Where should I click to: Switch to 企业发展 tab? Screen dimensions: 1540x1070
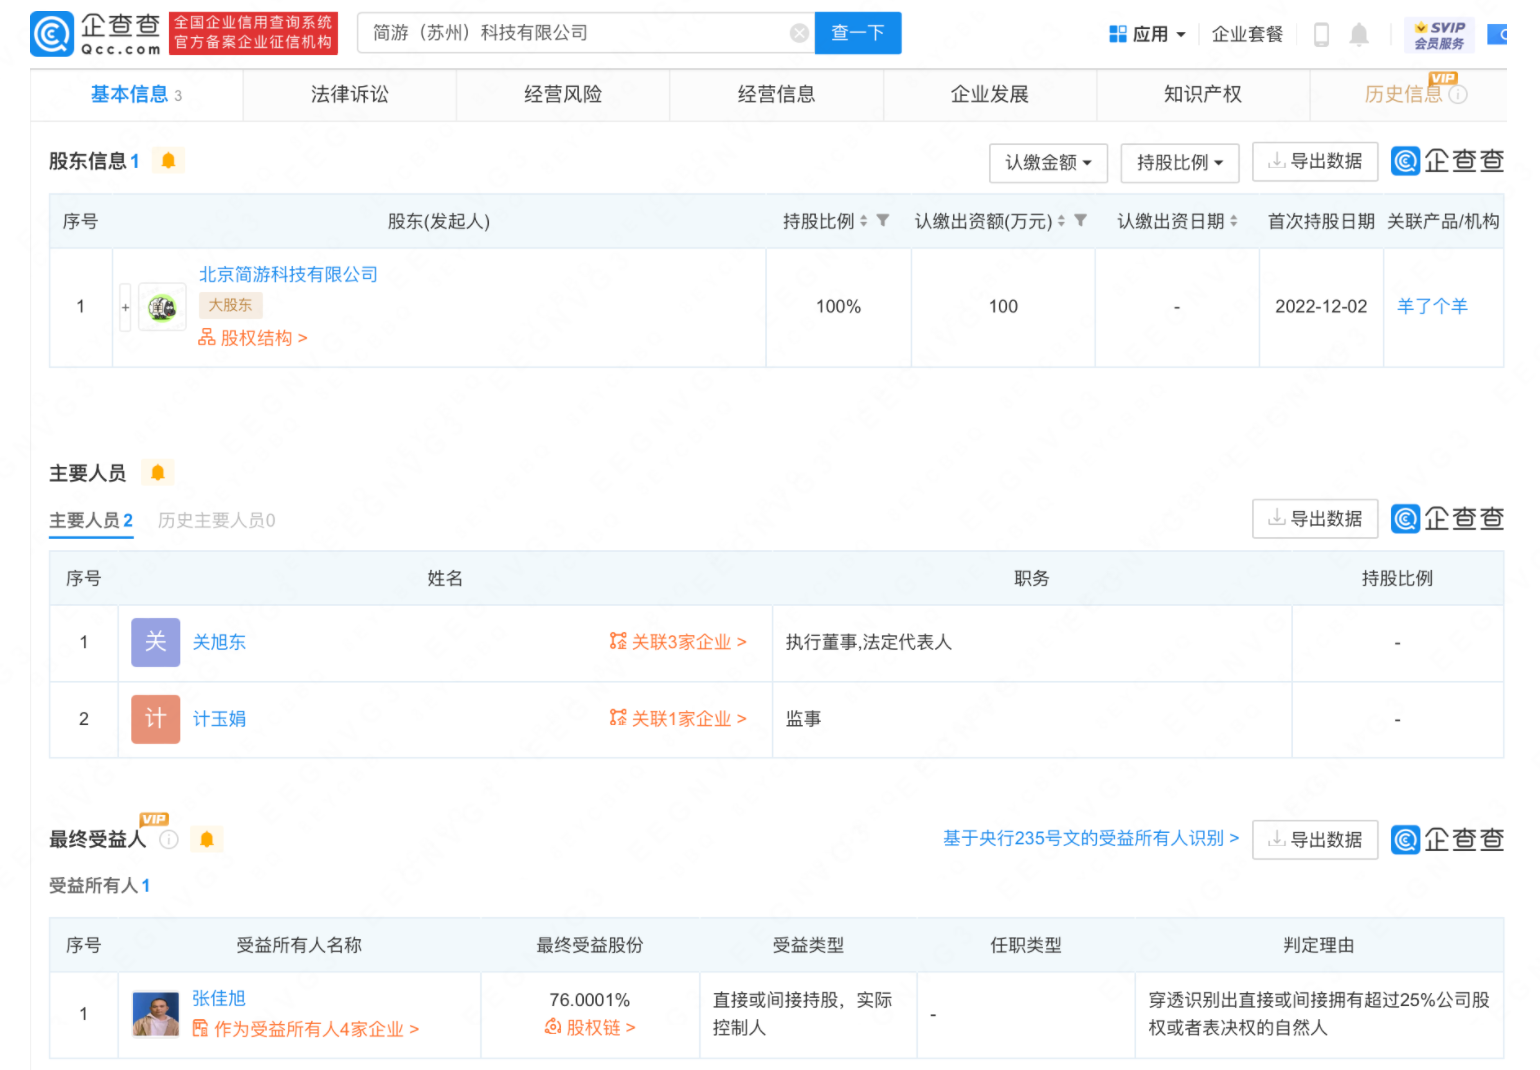[x=990, y=95]
